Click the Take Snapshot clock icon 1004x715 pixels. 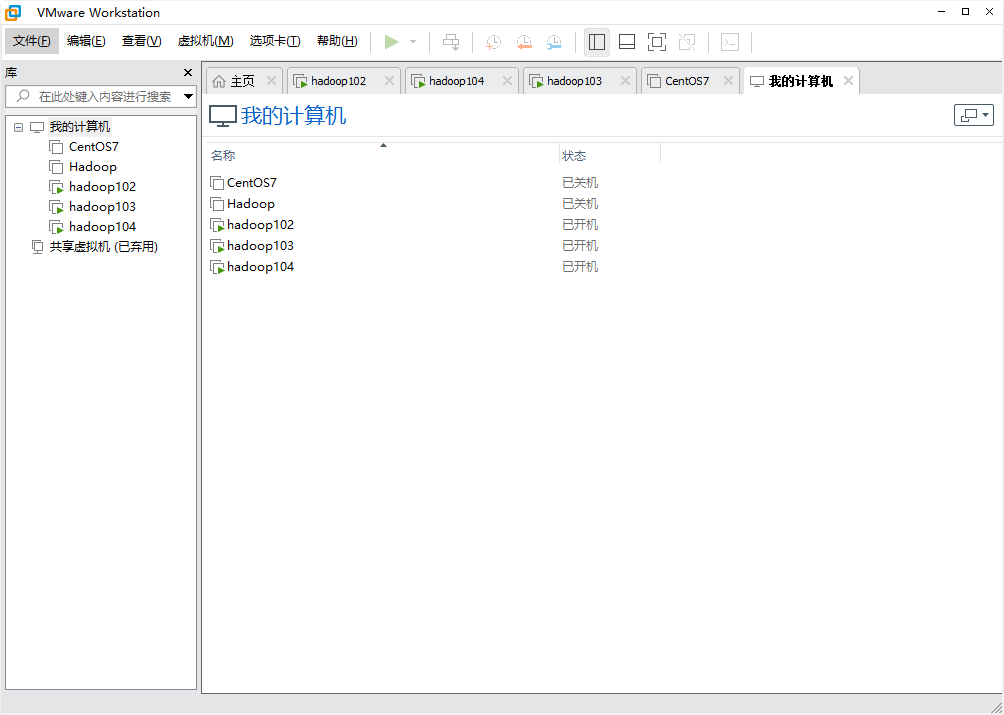point(493,42)
